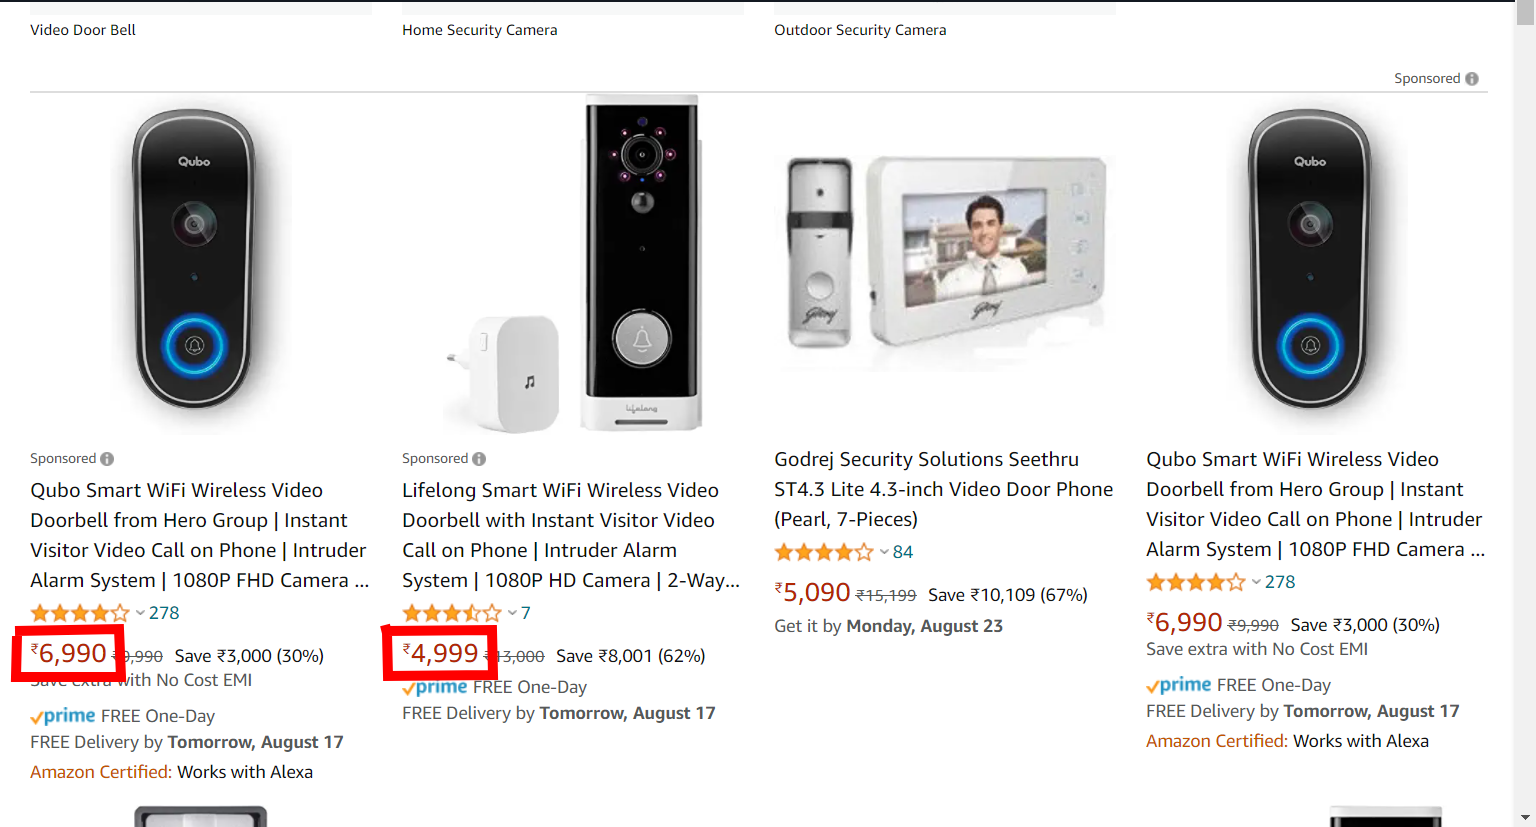Expand rating chevron of first Qubo listing
The width and height of the screenshot is (1536, 827).
[x=140, y=613]
